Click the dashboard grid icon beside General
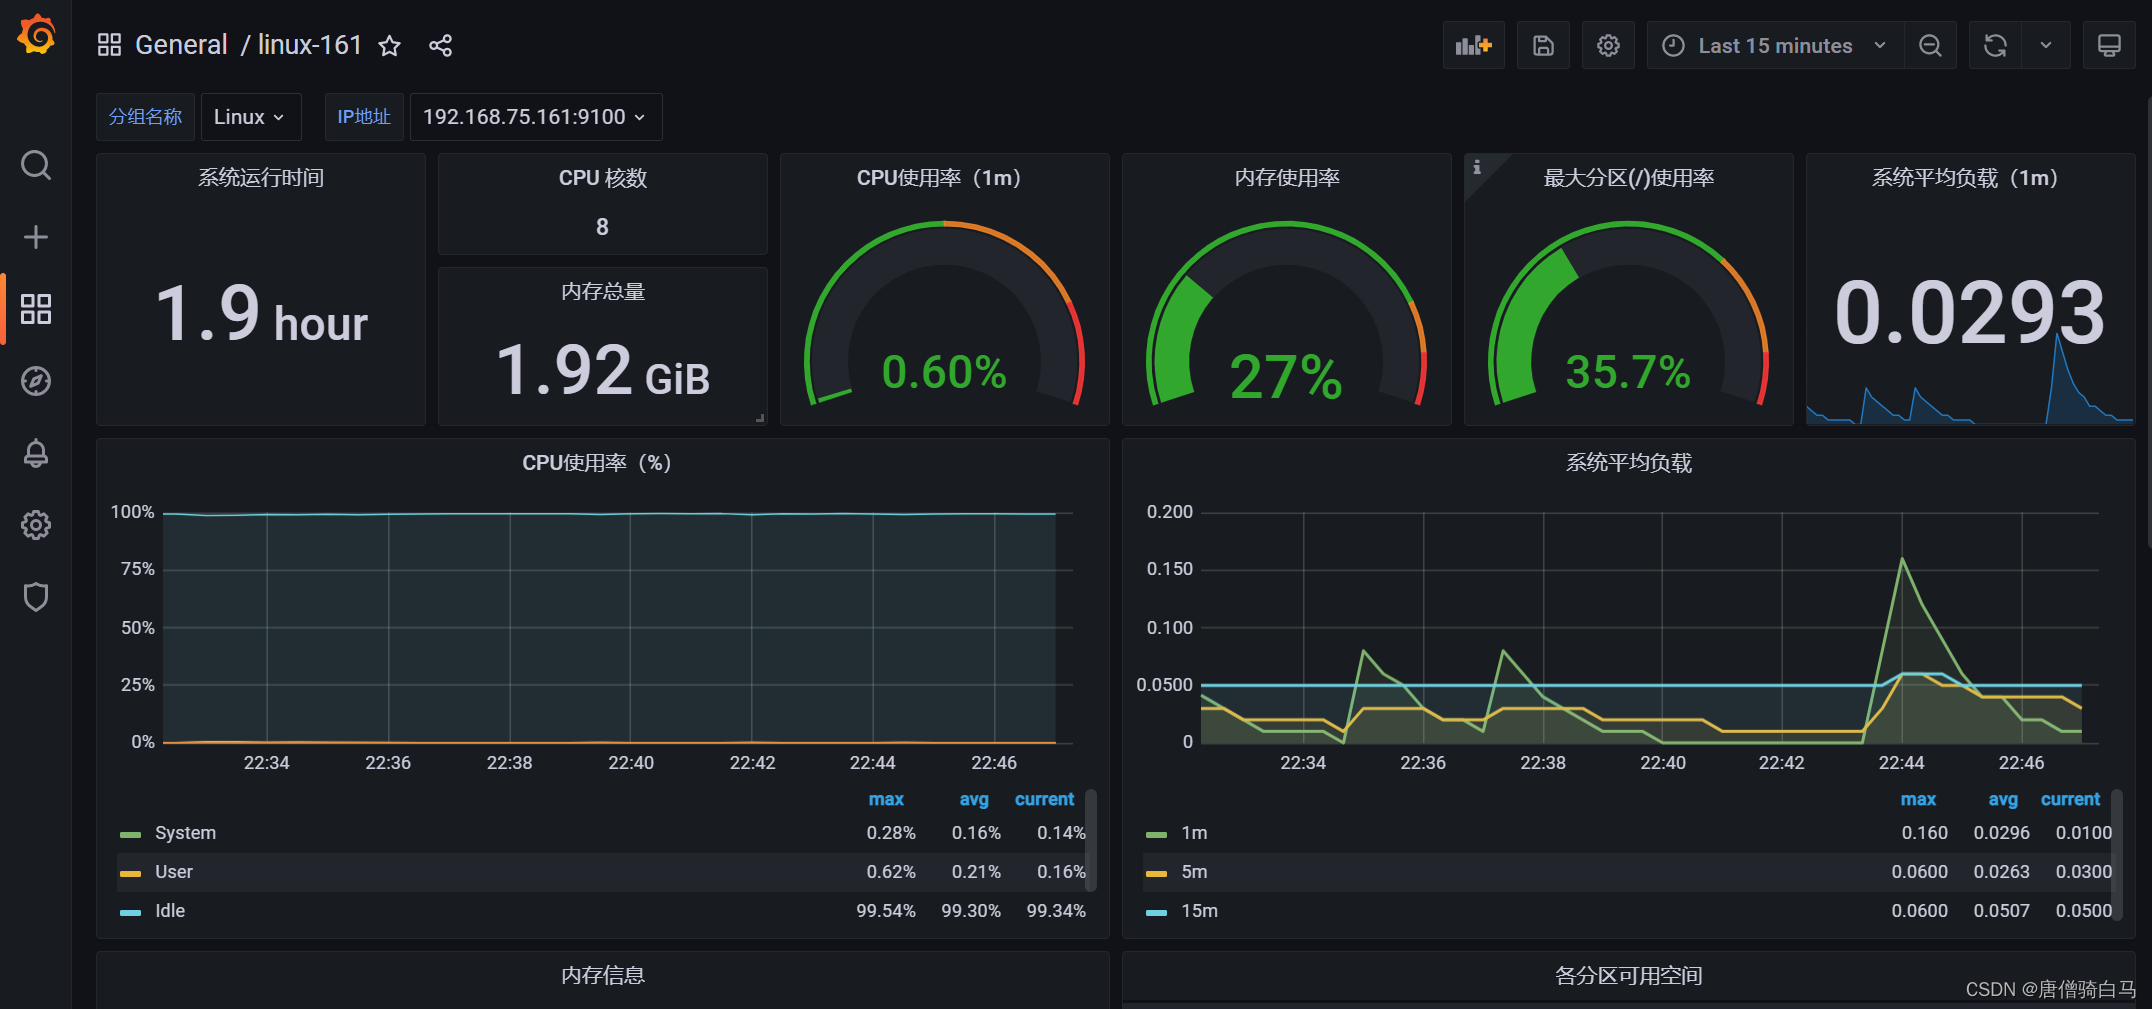This screenshot has height=1009, width=2152. click(x=109, y=45)
